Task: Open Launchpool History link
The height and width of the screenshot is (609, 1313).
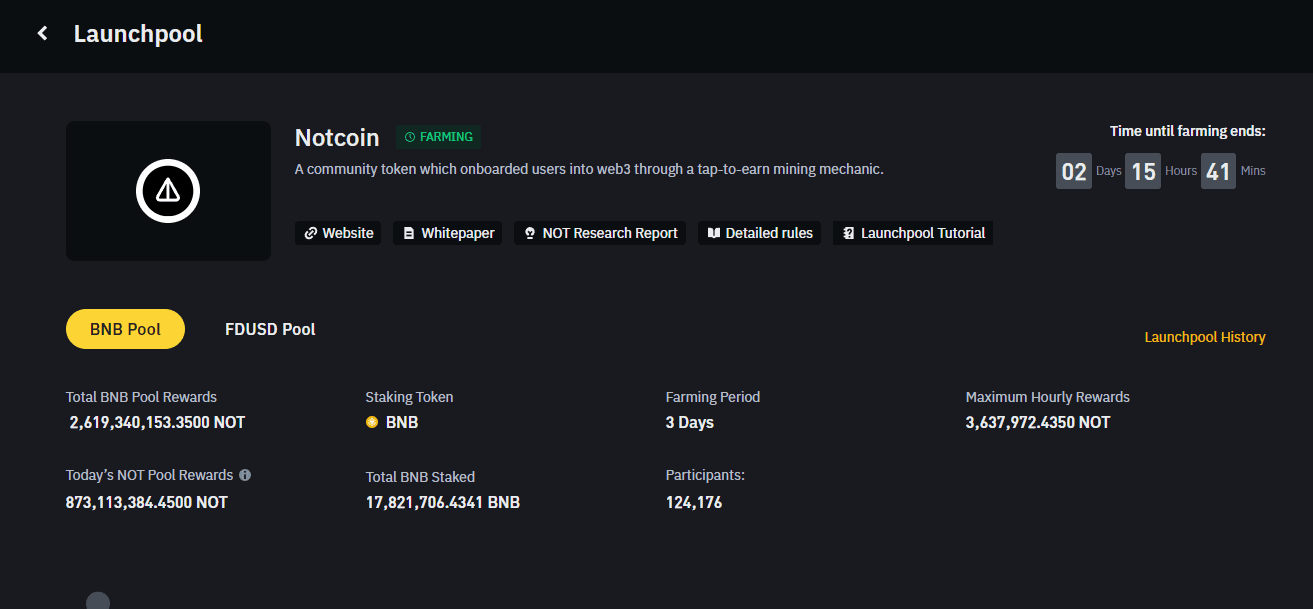Action: (1205, 337)
